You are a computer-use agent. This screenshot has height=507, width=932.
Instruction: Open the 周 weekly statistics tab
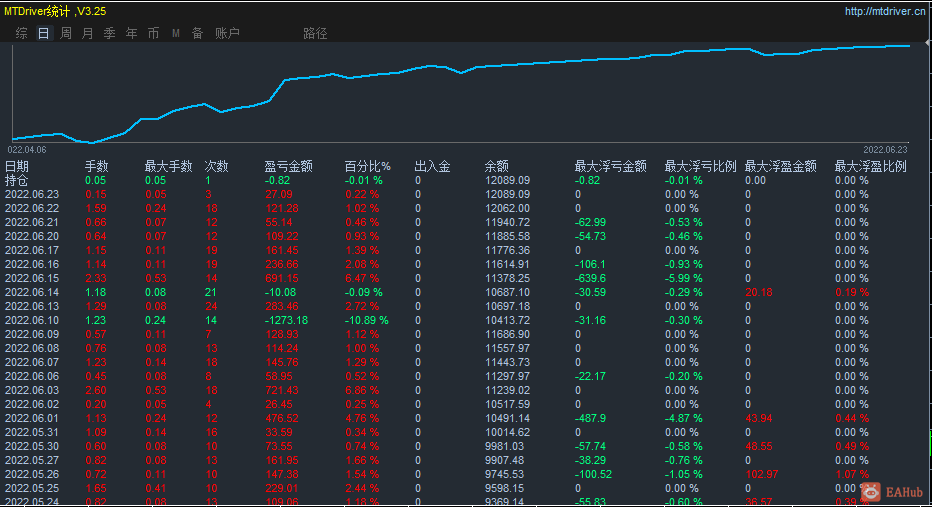coord(66,33)
